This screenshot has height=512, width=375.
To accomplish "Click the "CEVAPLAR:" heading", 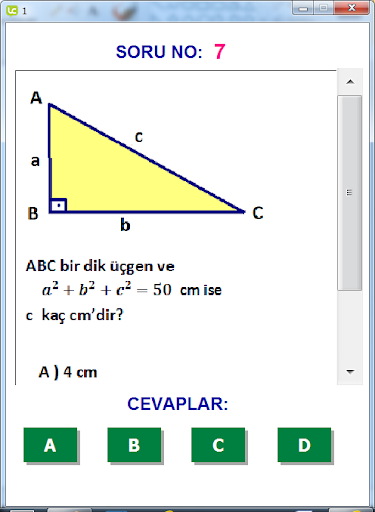I will (178, 404).
